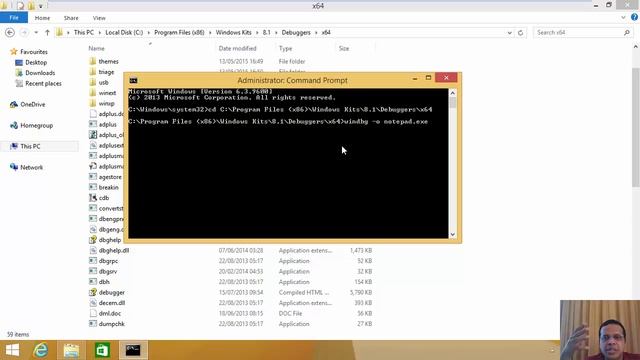Screen dimensions: 640x360
Task: Sort files by Size column
Action: [344, 48]
